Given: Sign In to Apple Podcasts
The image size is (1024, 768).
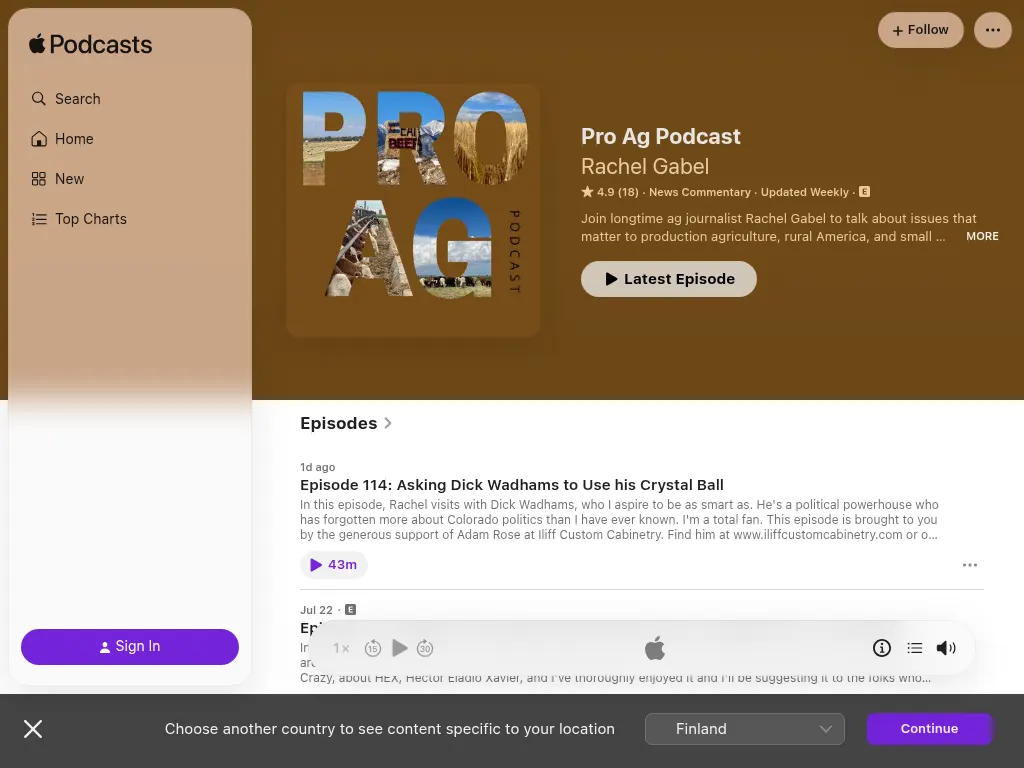Looking at the screenshot, I should pos(130,647).
